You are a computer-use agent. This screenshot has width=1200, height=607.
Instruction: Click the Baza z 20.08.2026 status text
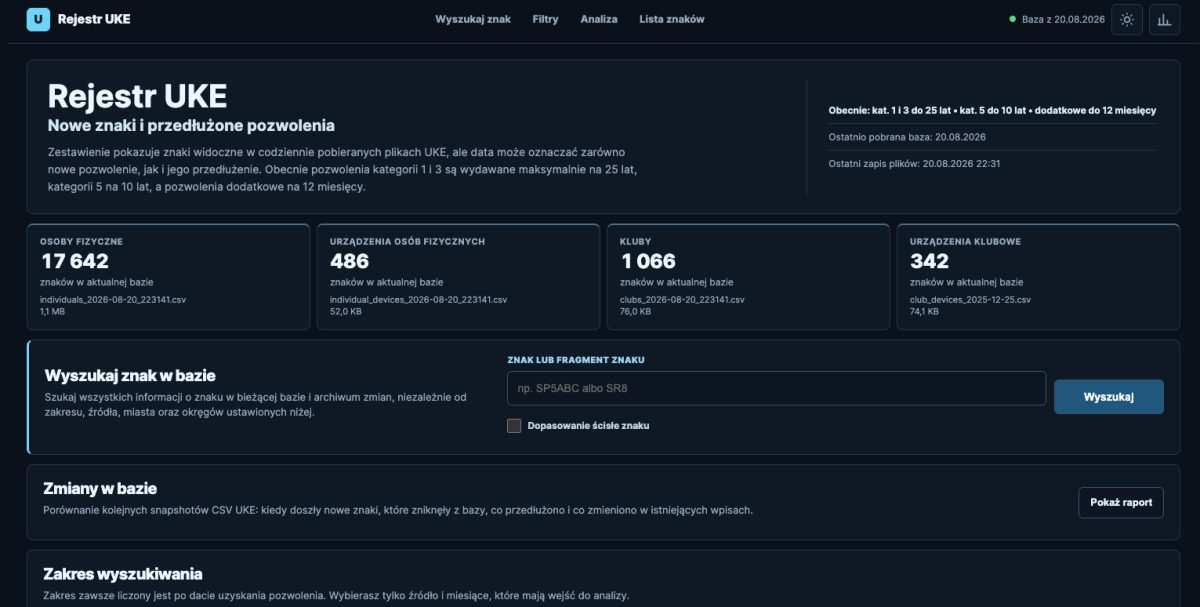[x=1063, y=19]
